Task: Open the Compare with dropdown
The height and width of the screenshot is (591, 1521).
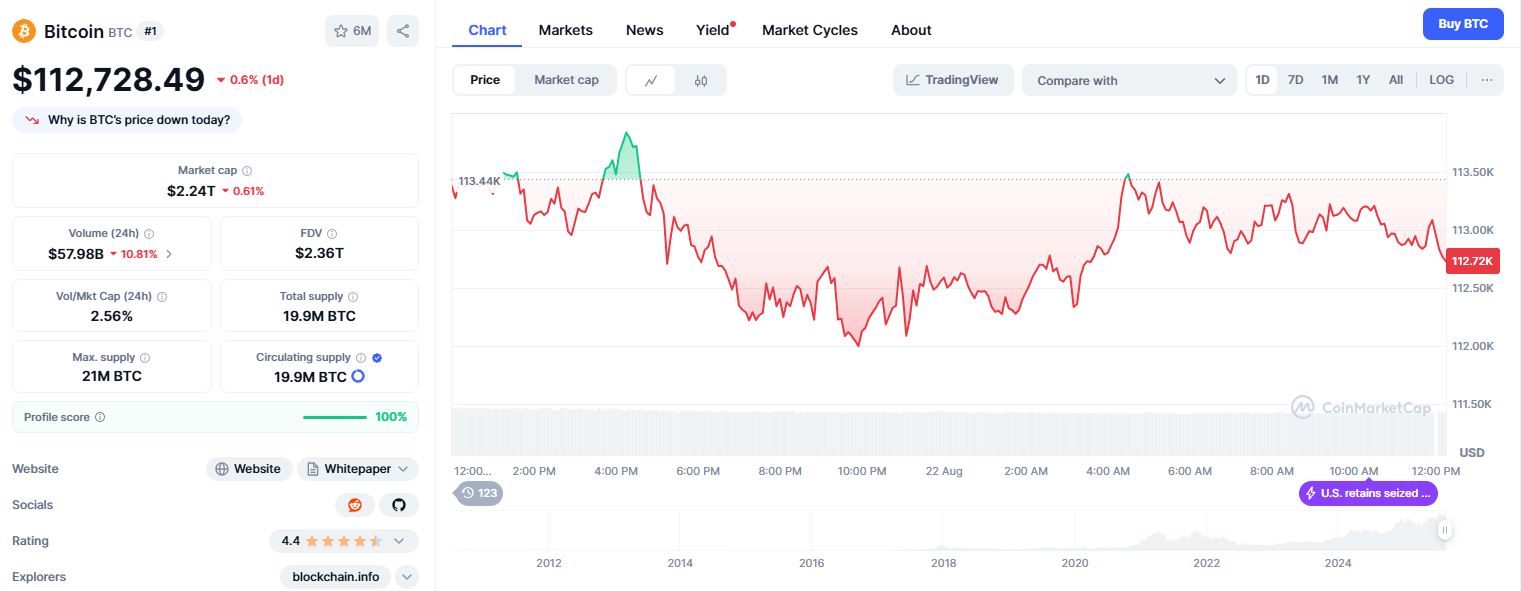Action: point(1129,80)
